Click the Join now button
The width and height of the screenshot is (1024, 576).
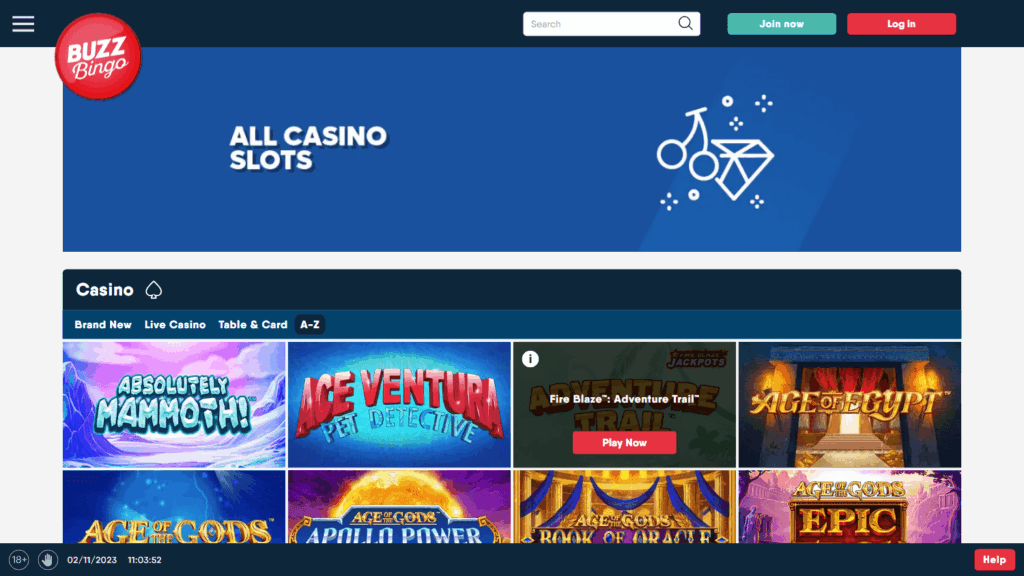click(782, 24)
